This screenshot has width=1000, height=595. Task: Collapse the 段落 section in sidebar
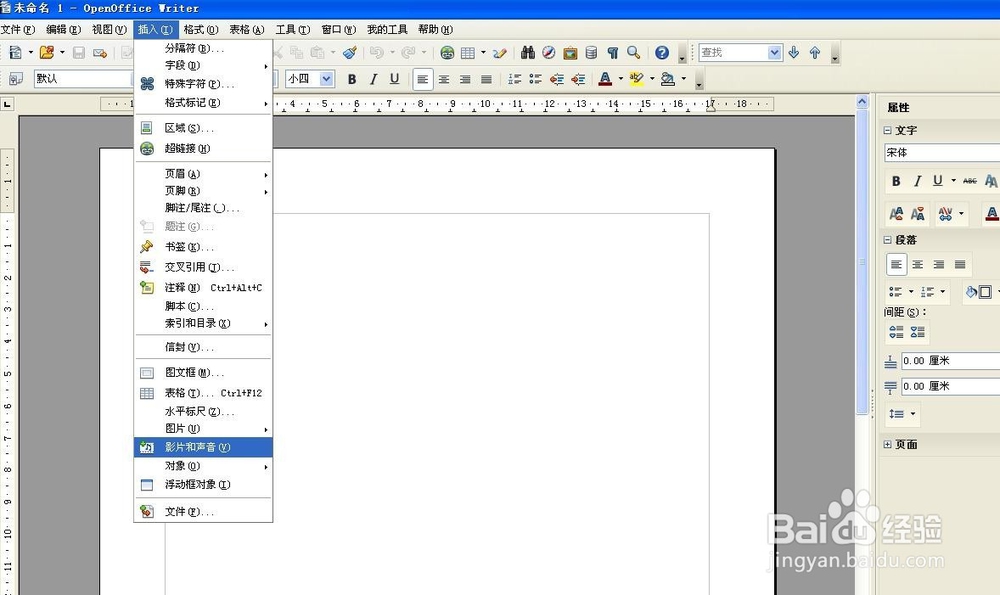[887, 240]
